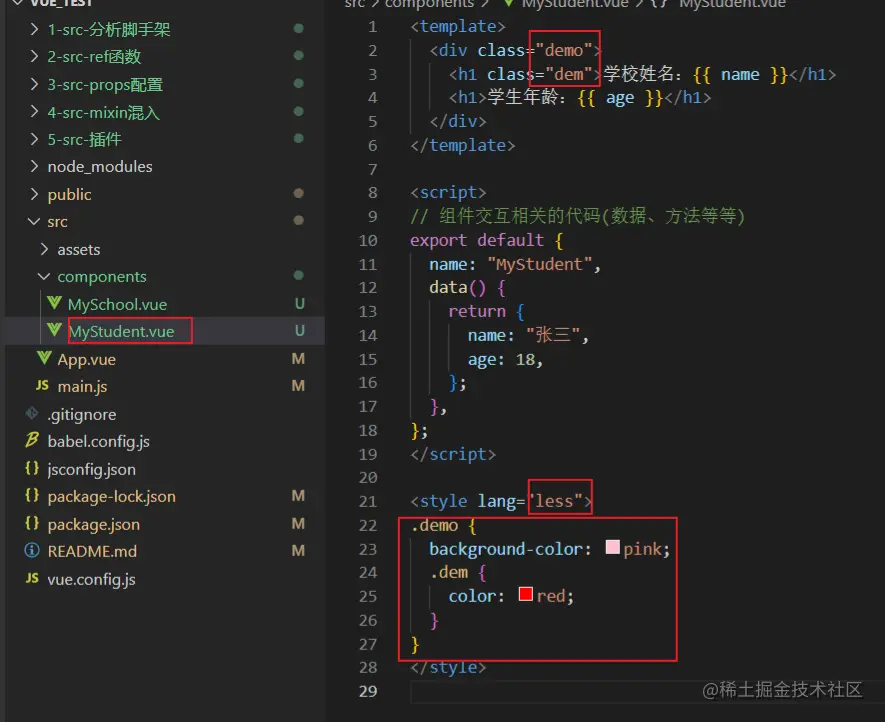Click line number 10 in the gutter
The image size is (885, 722).
368,240
